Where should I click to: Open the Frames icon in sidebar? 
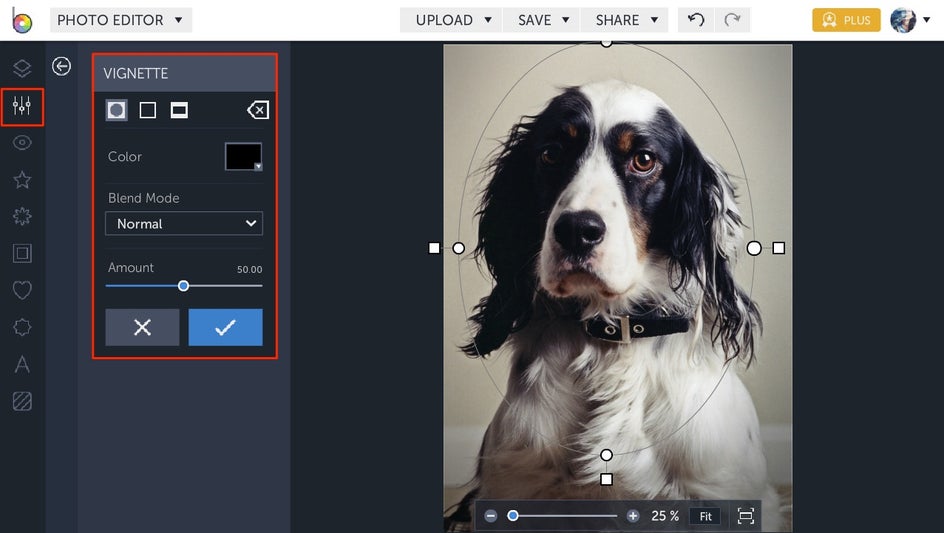click(x=22, y=253)
